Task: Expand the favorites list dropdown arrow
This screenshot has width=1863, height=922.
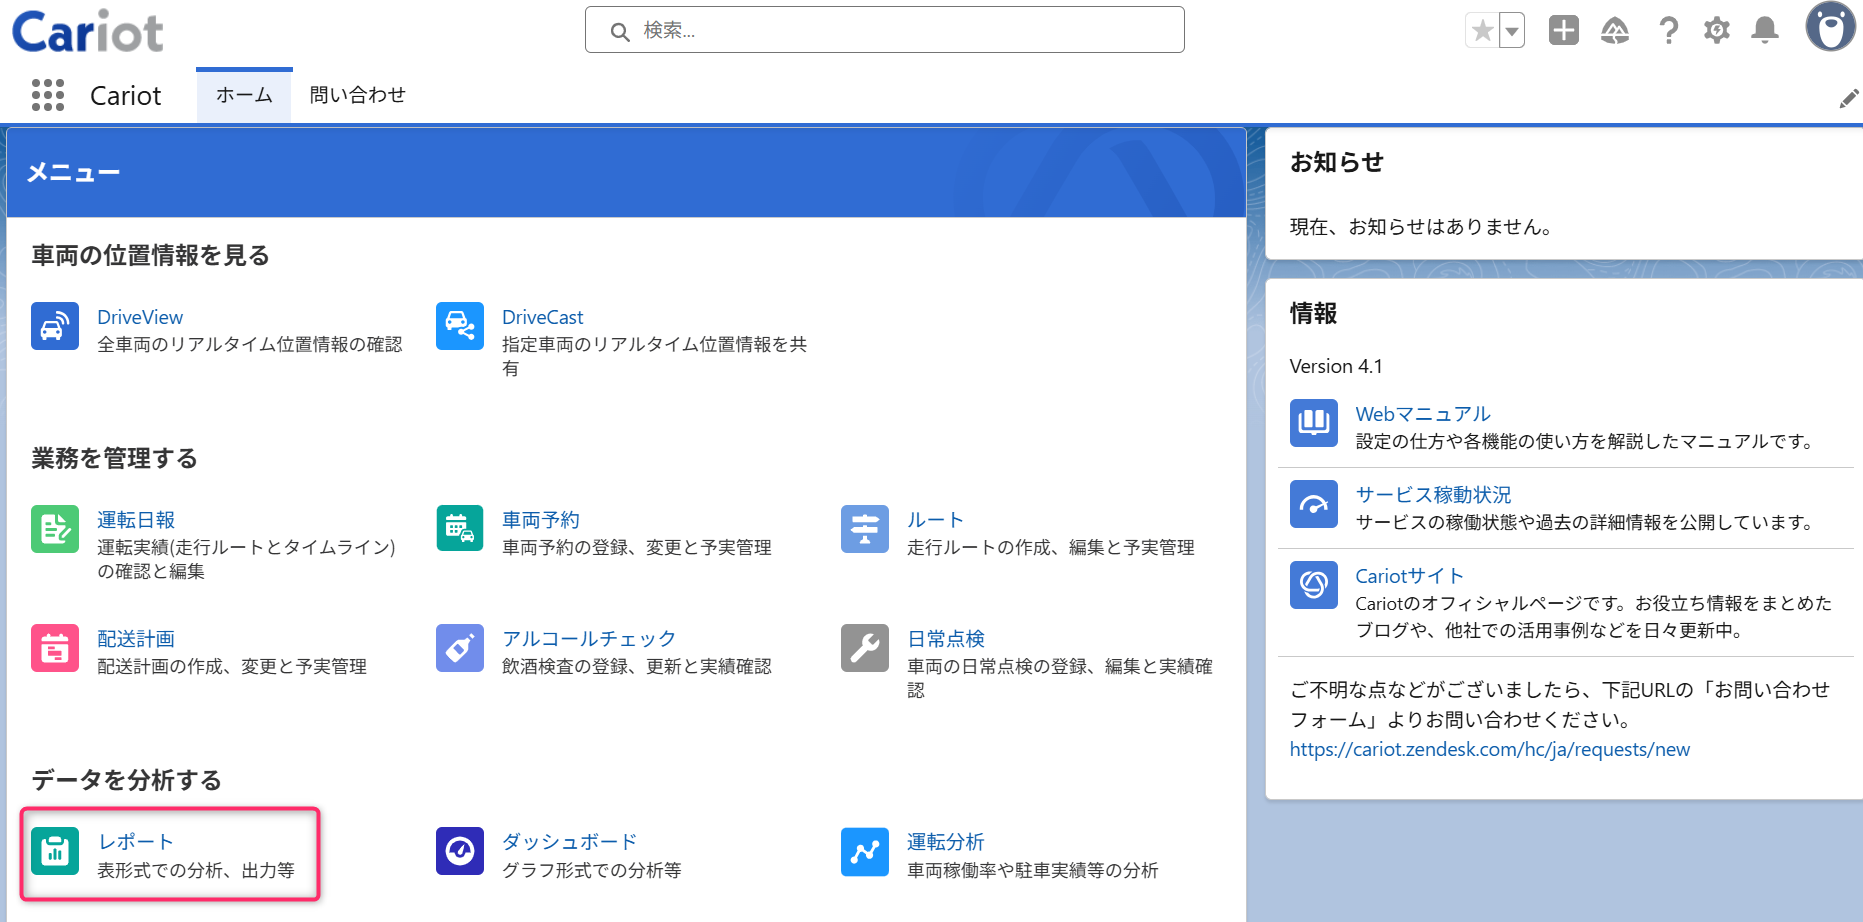Action: pos(1512,31)
